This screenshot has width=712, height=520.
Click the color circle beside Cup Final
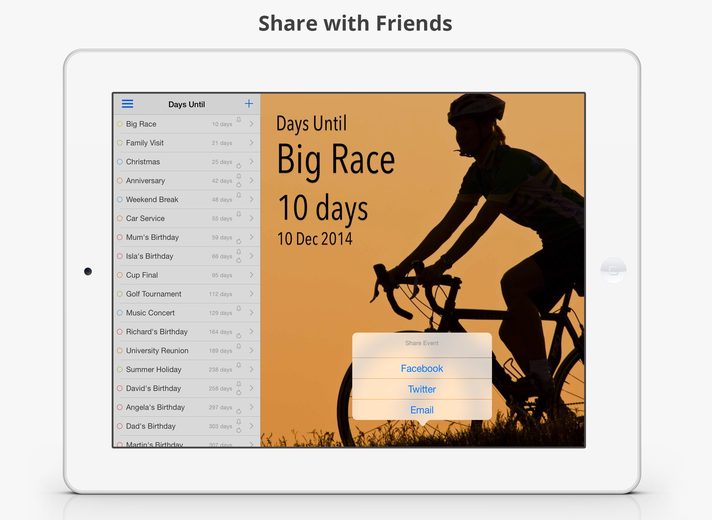(120, 275)
